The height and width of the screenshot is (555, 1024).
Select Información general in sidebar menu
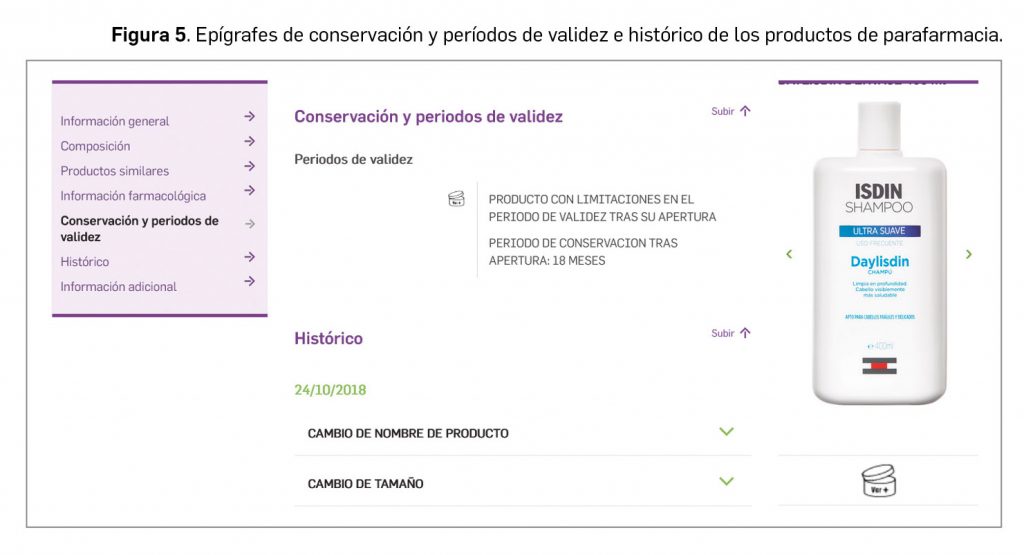[115, 121]
